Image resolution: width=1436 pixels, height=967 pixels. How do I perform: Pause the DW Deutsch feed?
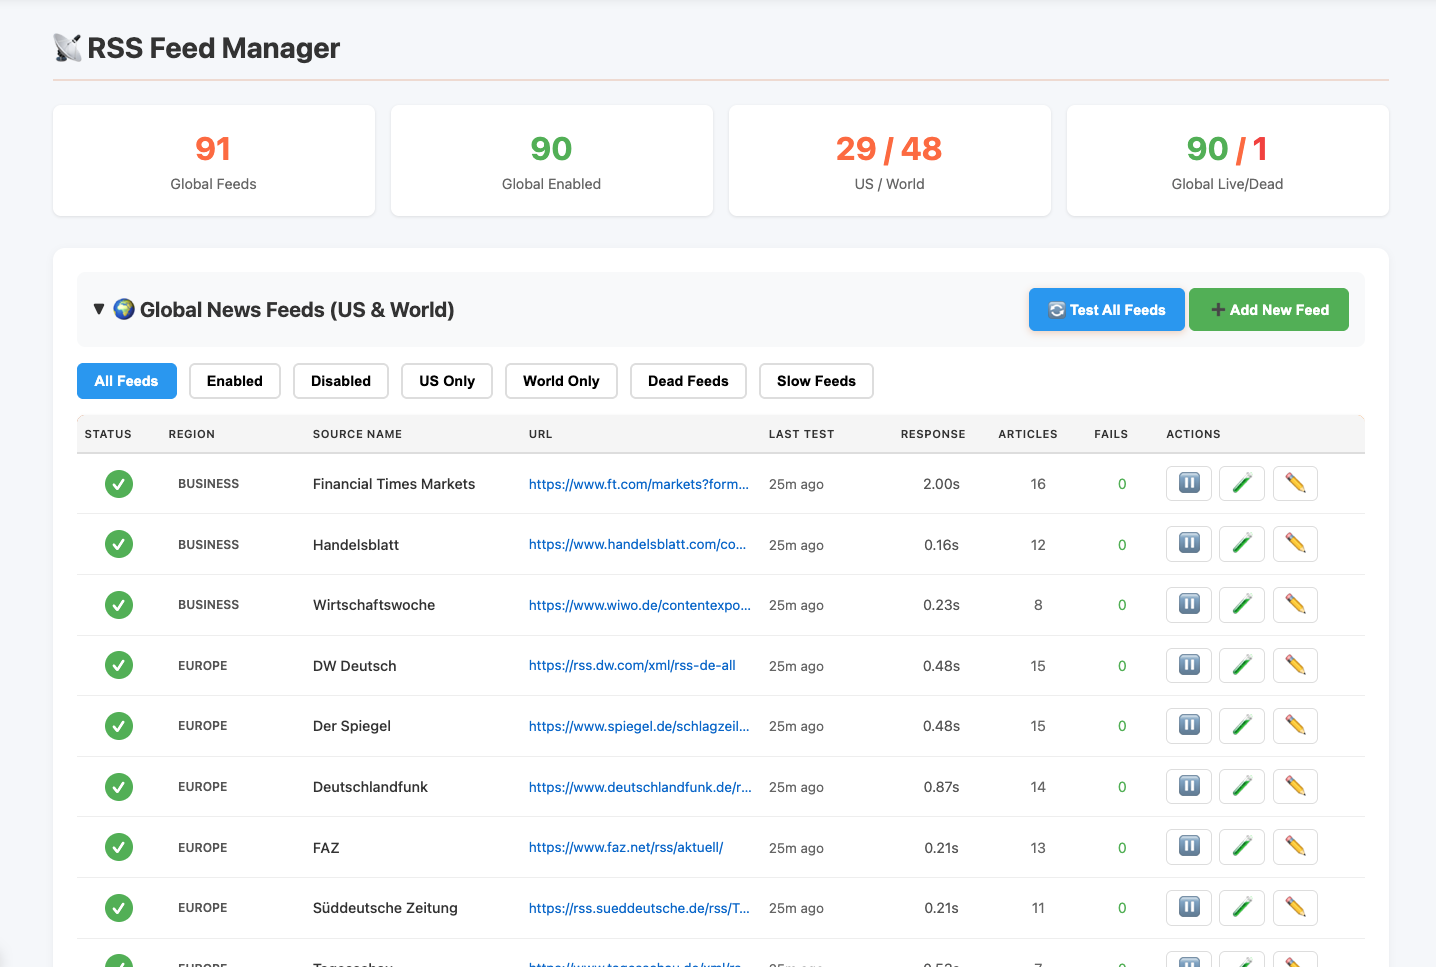pos(1188,665)
